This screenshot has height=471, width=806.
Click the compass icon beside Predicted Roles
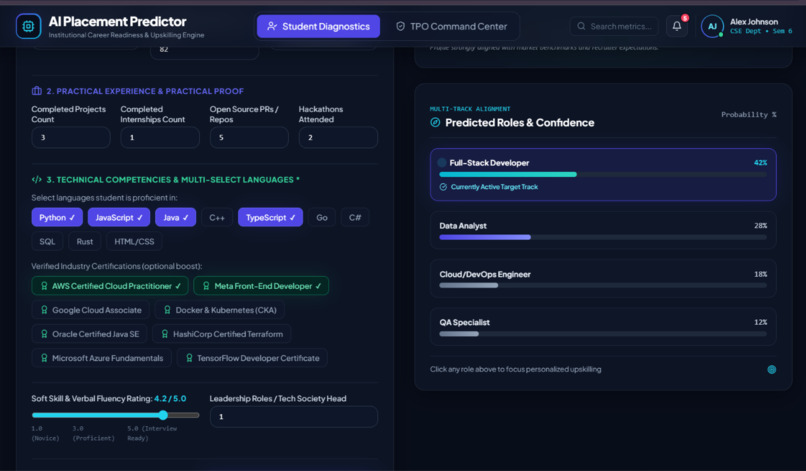click(435, 122)
